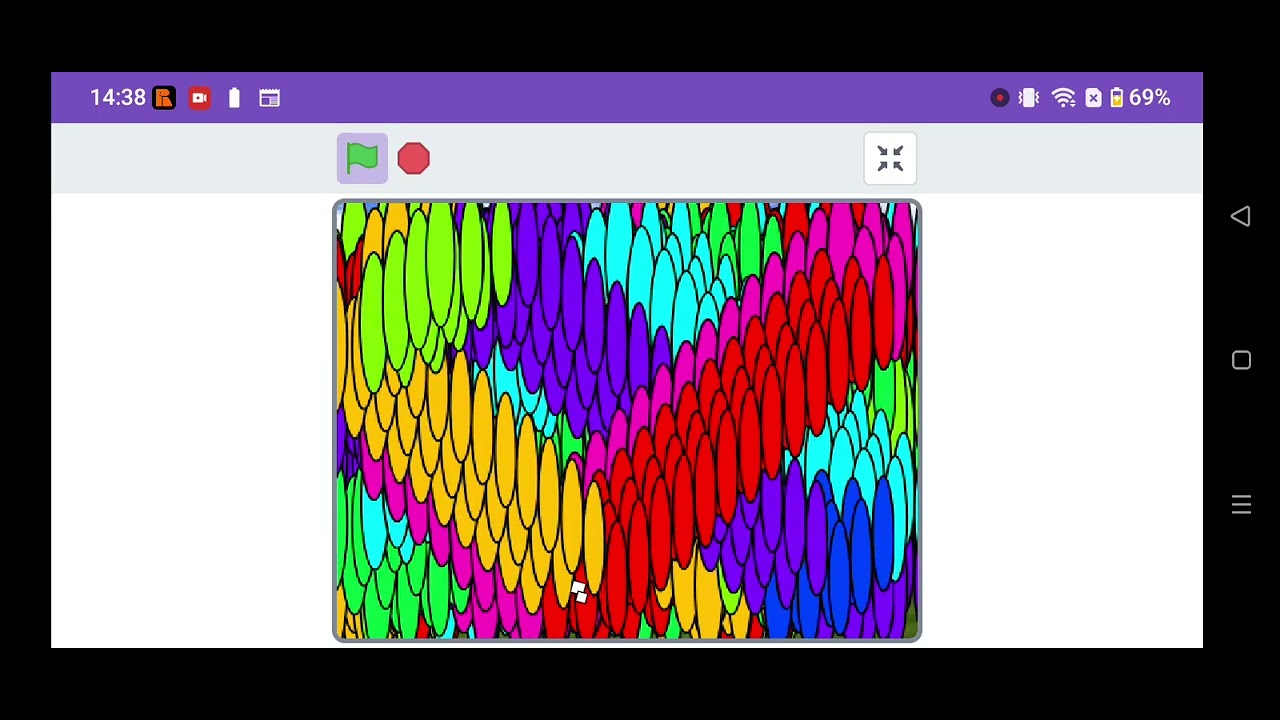Tap the 69% battery percentage text

[1150, 98]
